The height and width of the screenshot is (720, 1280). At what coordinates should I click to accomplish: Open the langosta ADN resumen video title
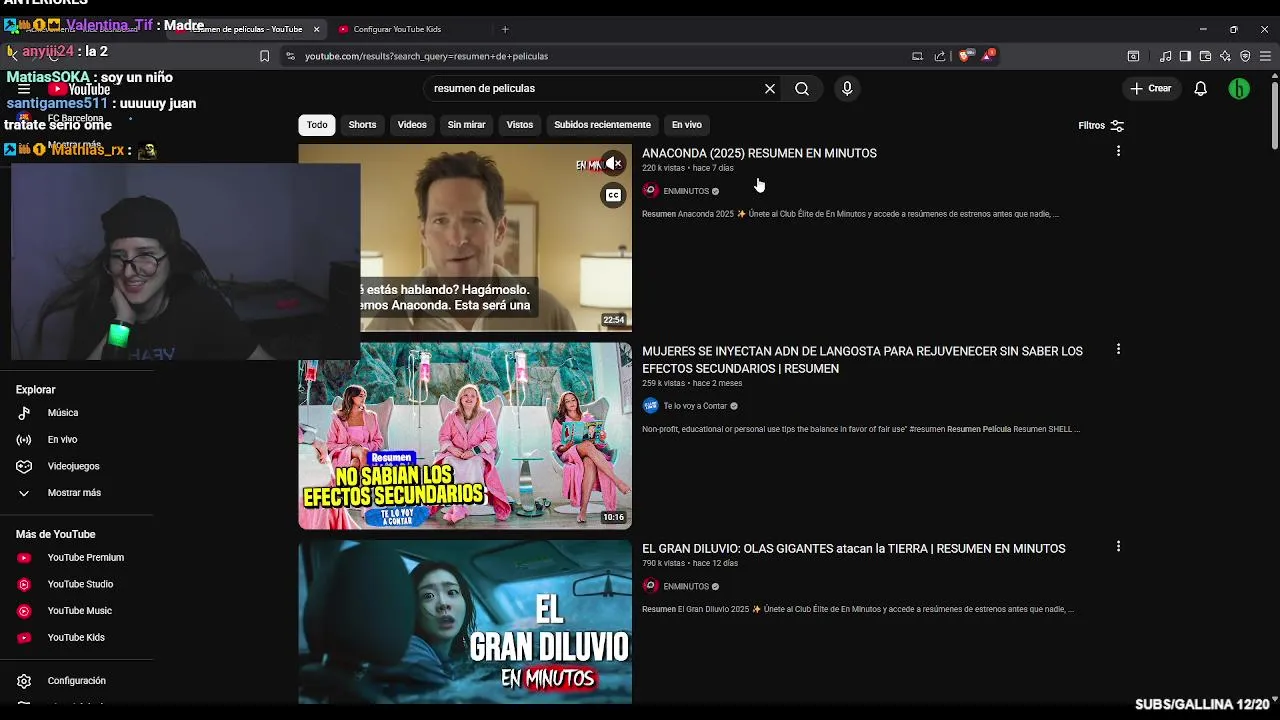click(862, 360)
